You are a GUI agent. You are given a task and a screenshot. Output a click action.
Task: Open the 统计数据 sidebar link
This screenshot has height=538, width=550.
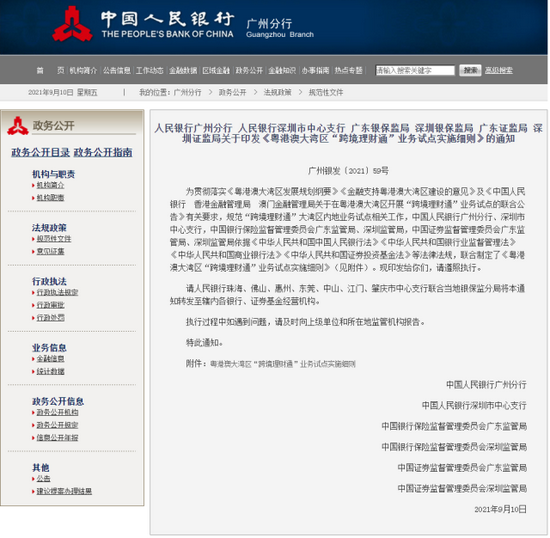(x=50, y=371)
